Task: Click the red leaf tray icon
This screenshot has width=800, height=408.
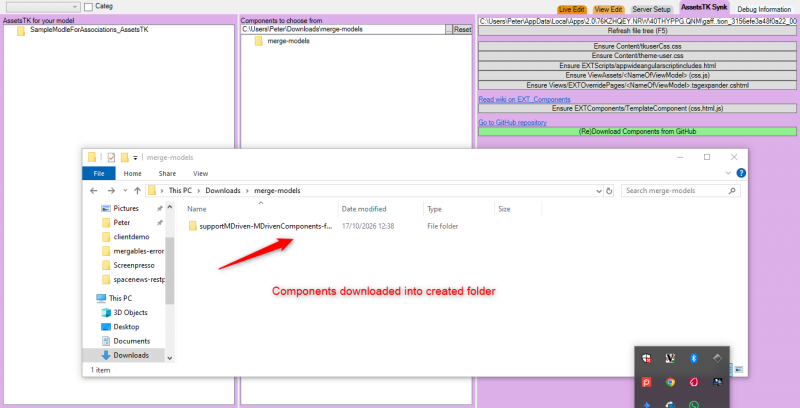Action: 693,381
